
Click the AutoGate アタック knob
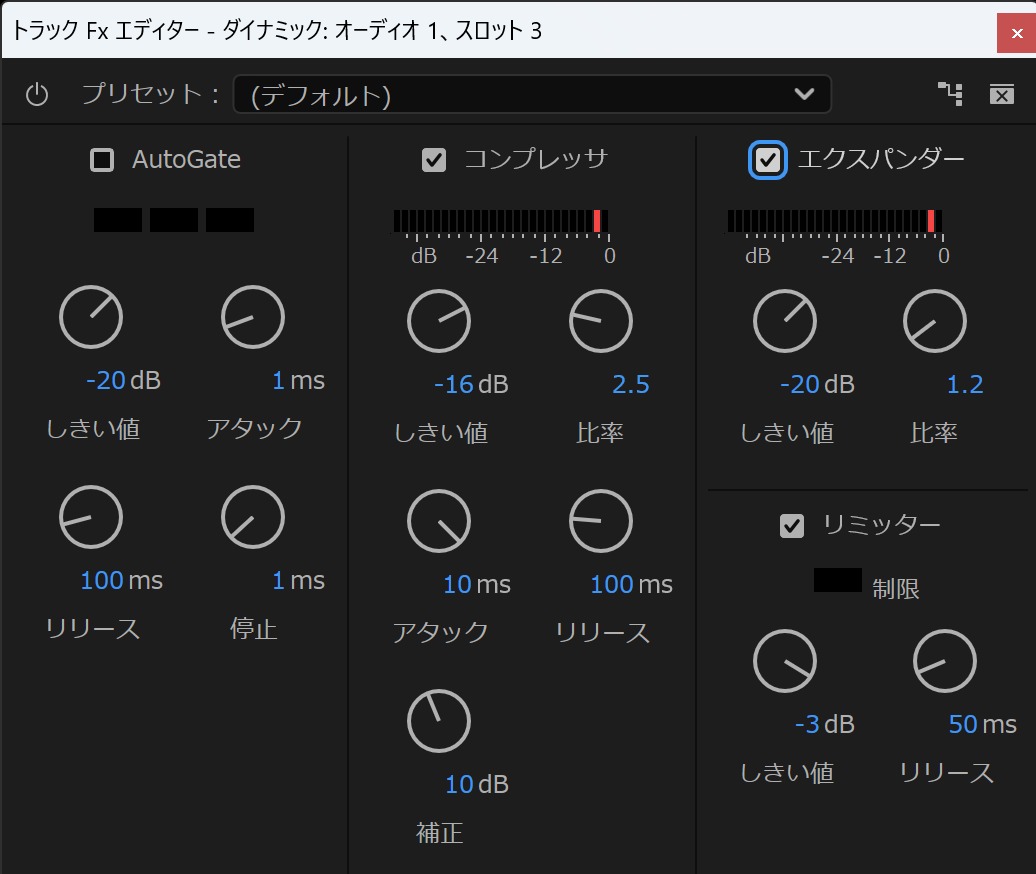coord(253,317)
